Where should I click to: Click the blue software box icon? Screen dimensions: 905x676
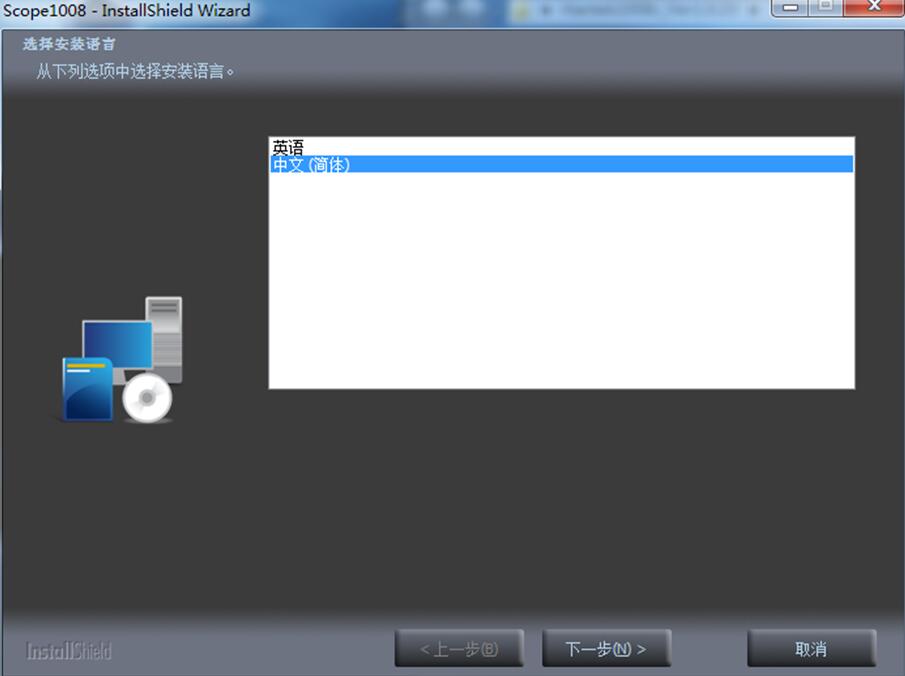(87, 388)
